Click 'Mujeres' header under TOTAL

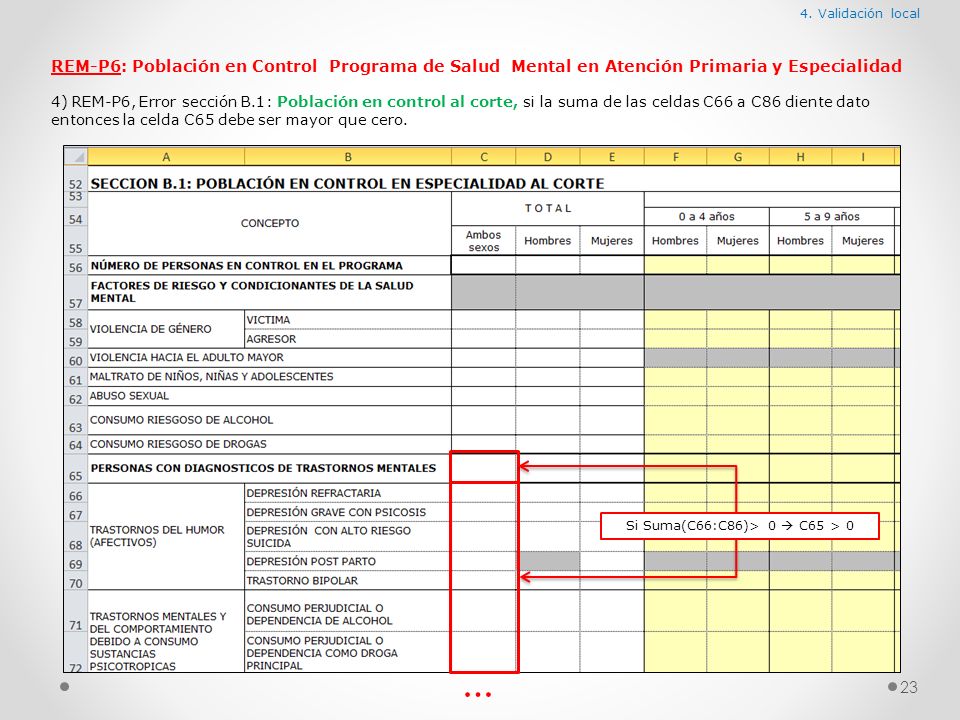pos(612,241)
